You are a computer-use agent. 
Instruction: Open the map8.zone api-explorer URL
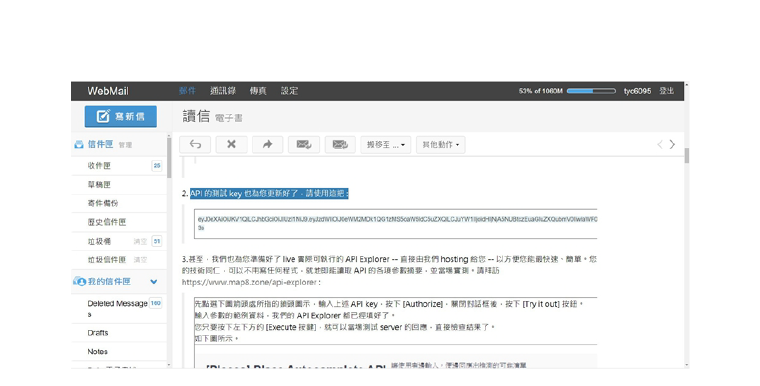point(250,282)
